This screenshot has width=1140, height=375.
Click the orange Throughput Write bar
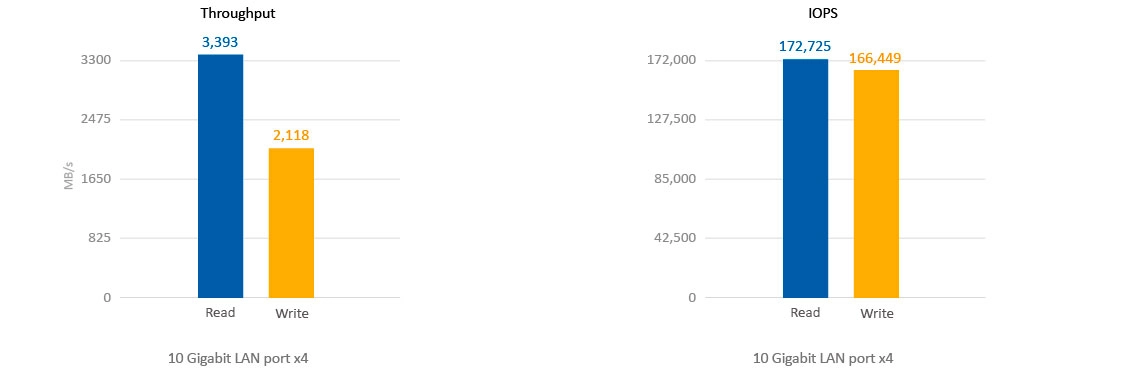[x=292, y=222]
